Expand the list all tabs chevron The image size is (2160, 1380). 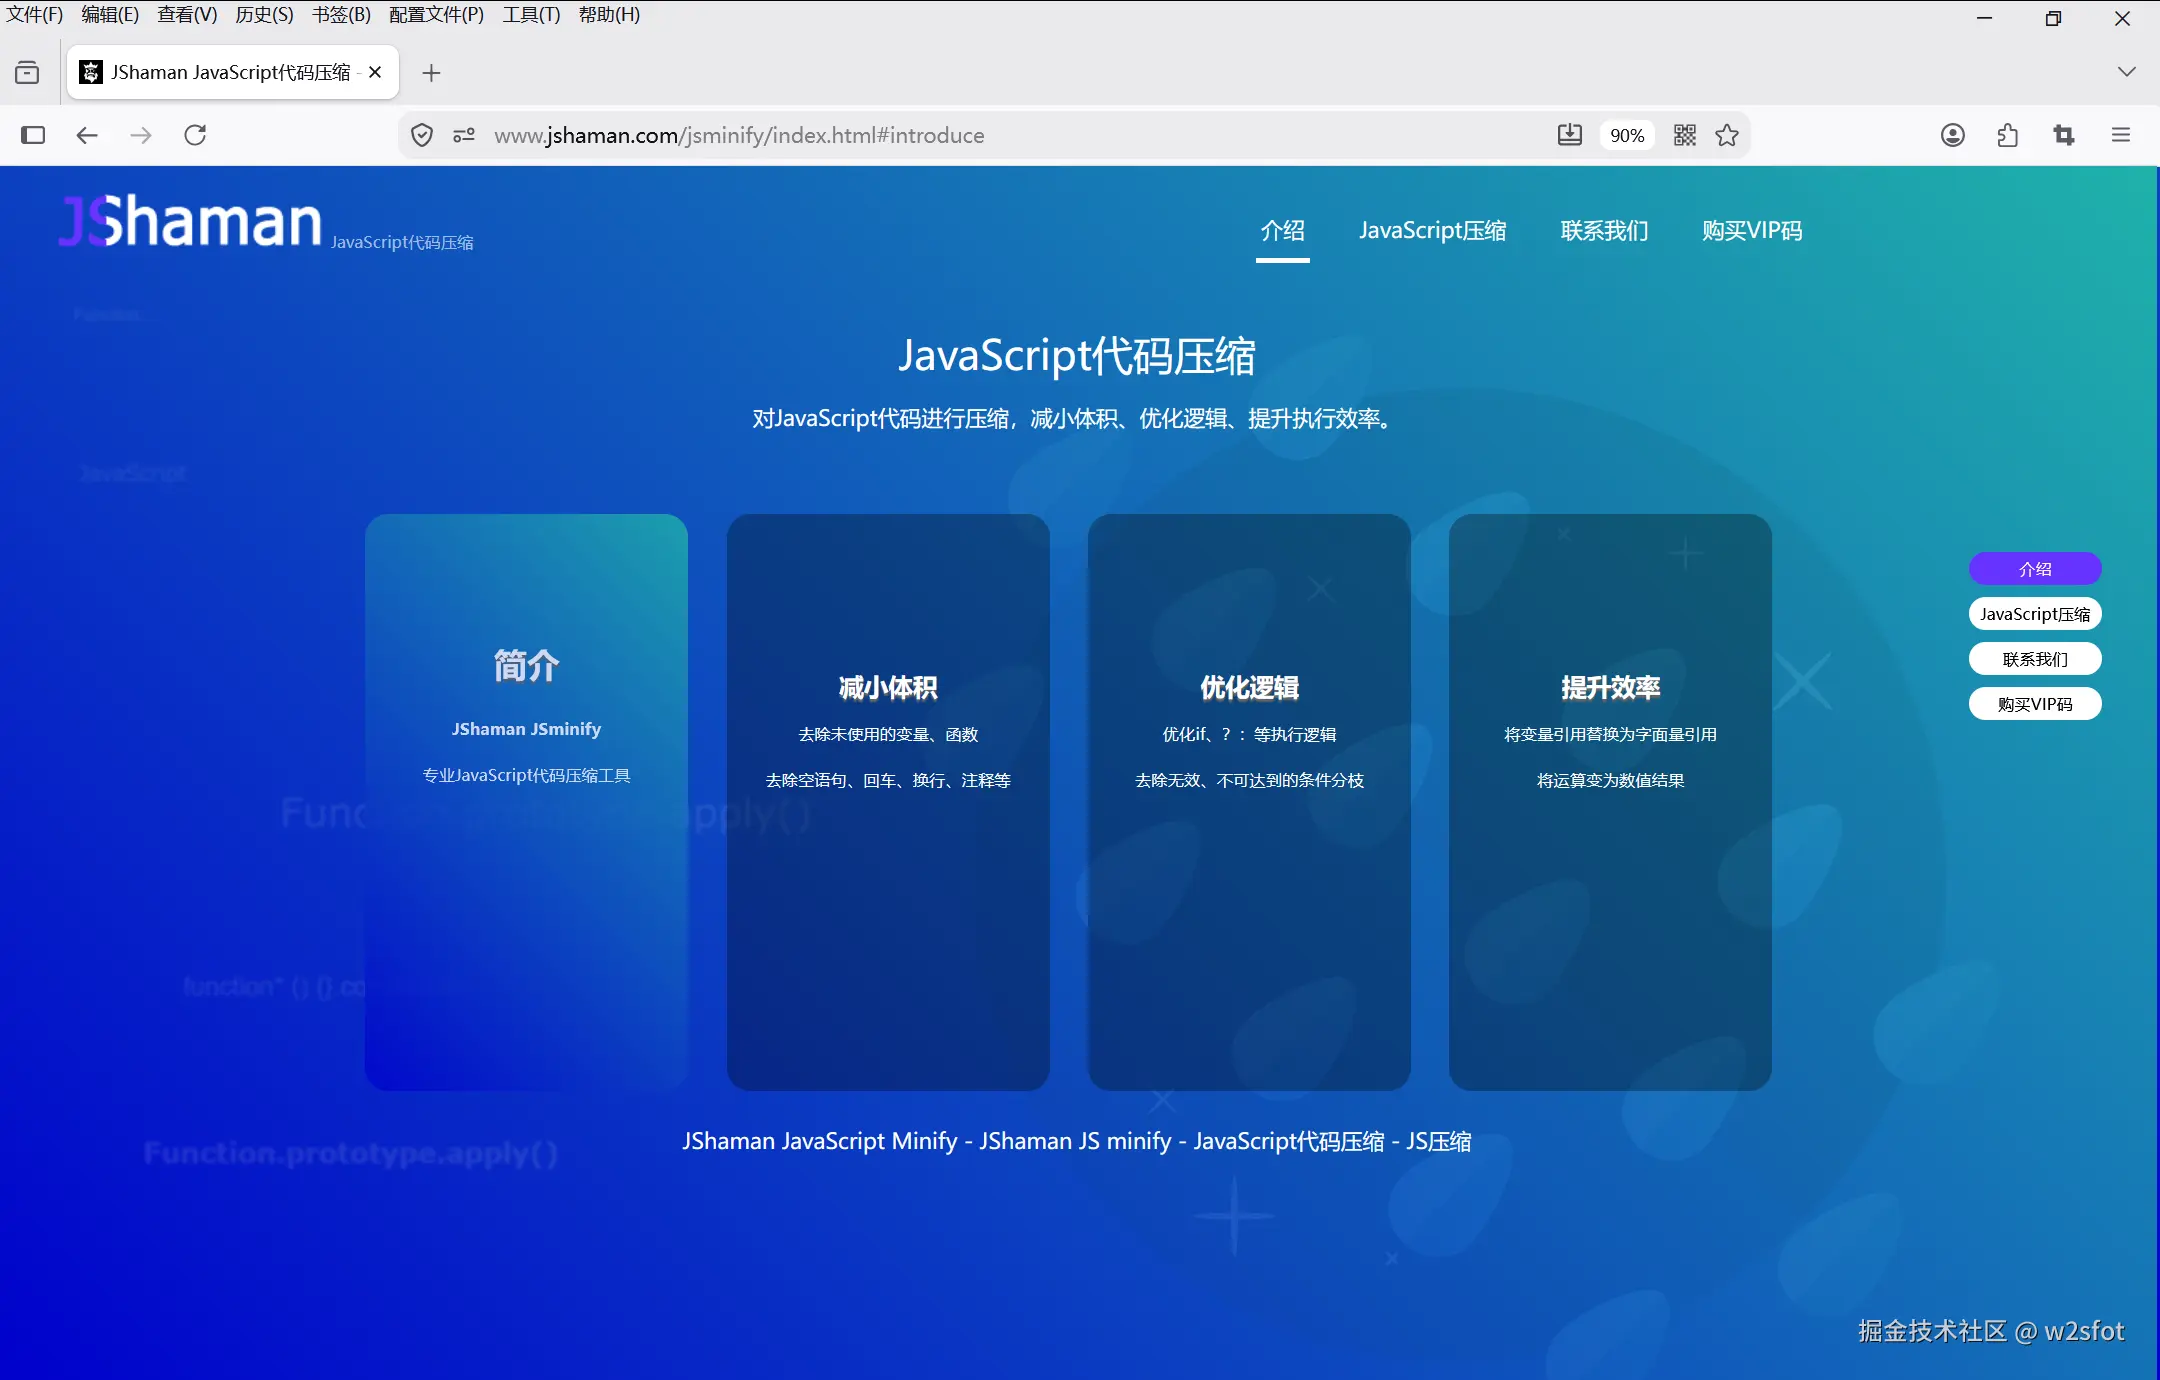coord(2126,72)
